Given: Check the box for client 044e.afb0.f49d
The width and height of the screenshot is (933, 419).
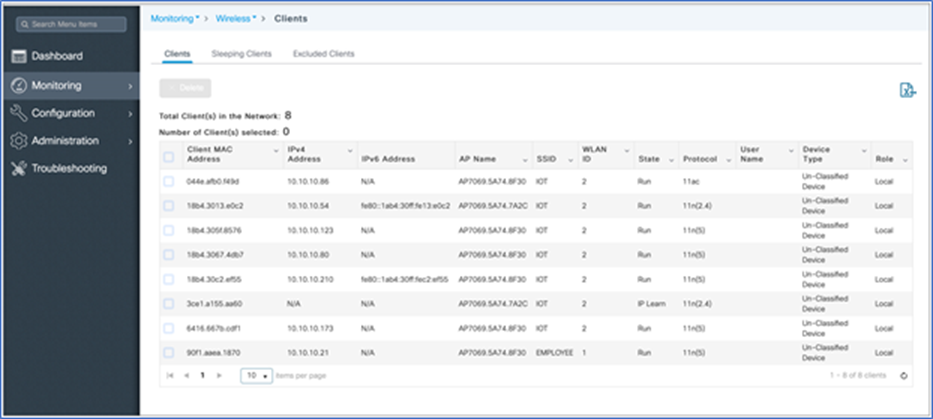Looking at the screenshot, I should click(x=169, y=182).
